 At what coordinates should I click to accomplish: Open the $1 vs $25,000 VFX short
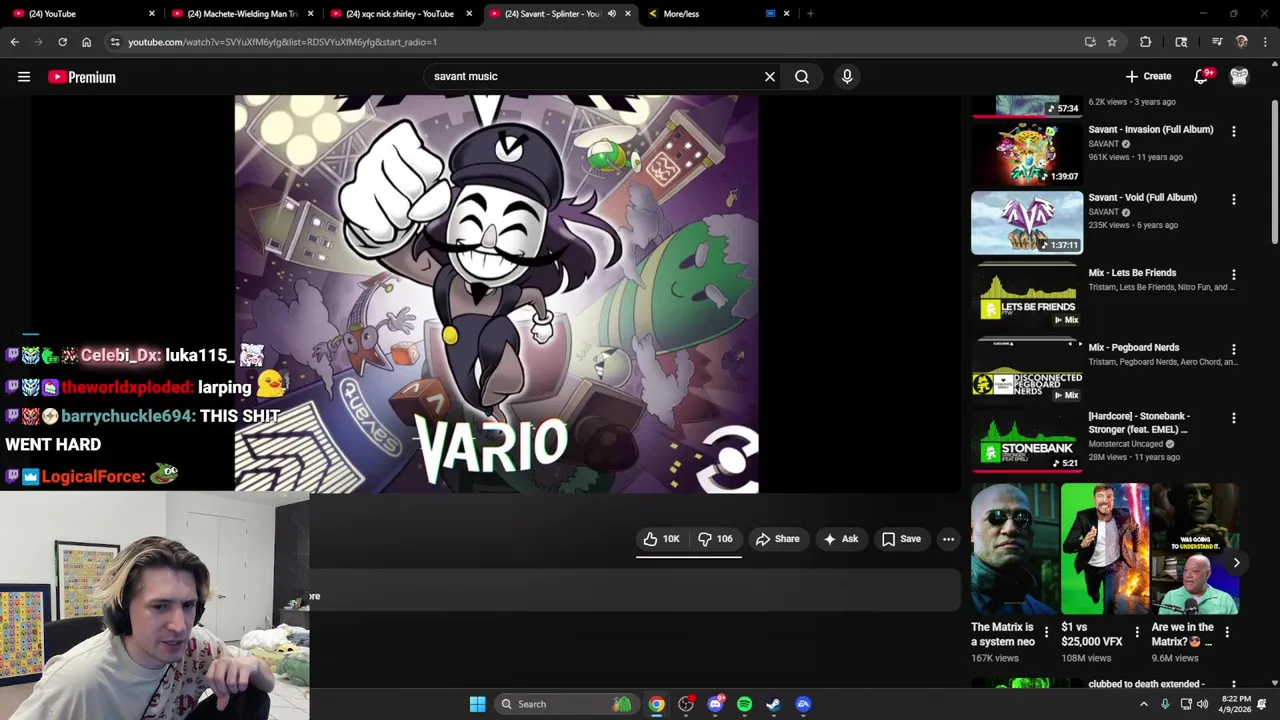click(x=1104, y=548)
